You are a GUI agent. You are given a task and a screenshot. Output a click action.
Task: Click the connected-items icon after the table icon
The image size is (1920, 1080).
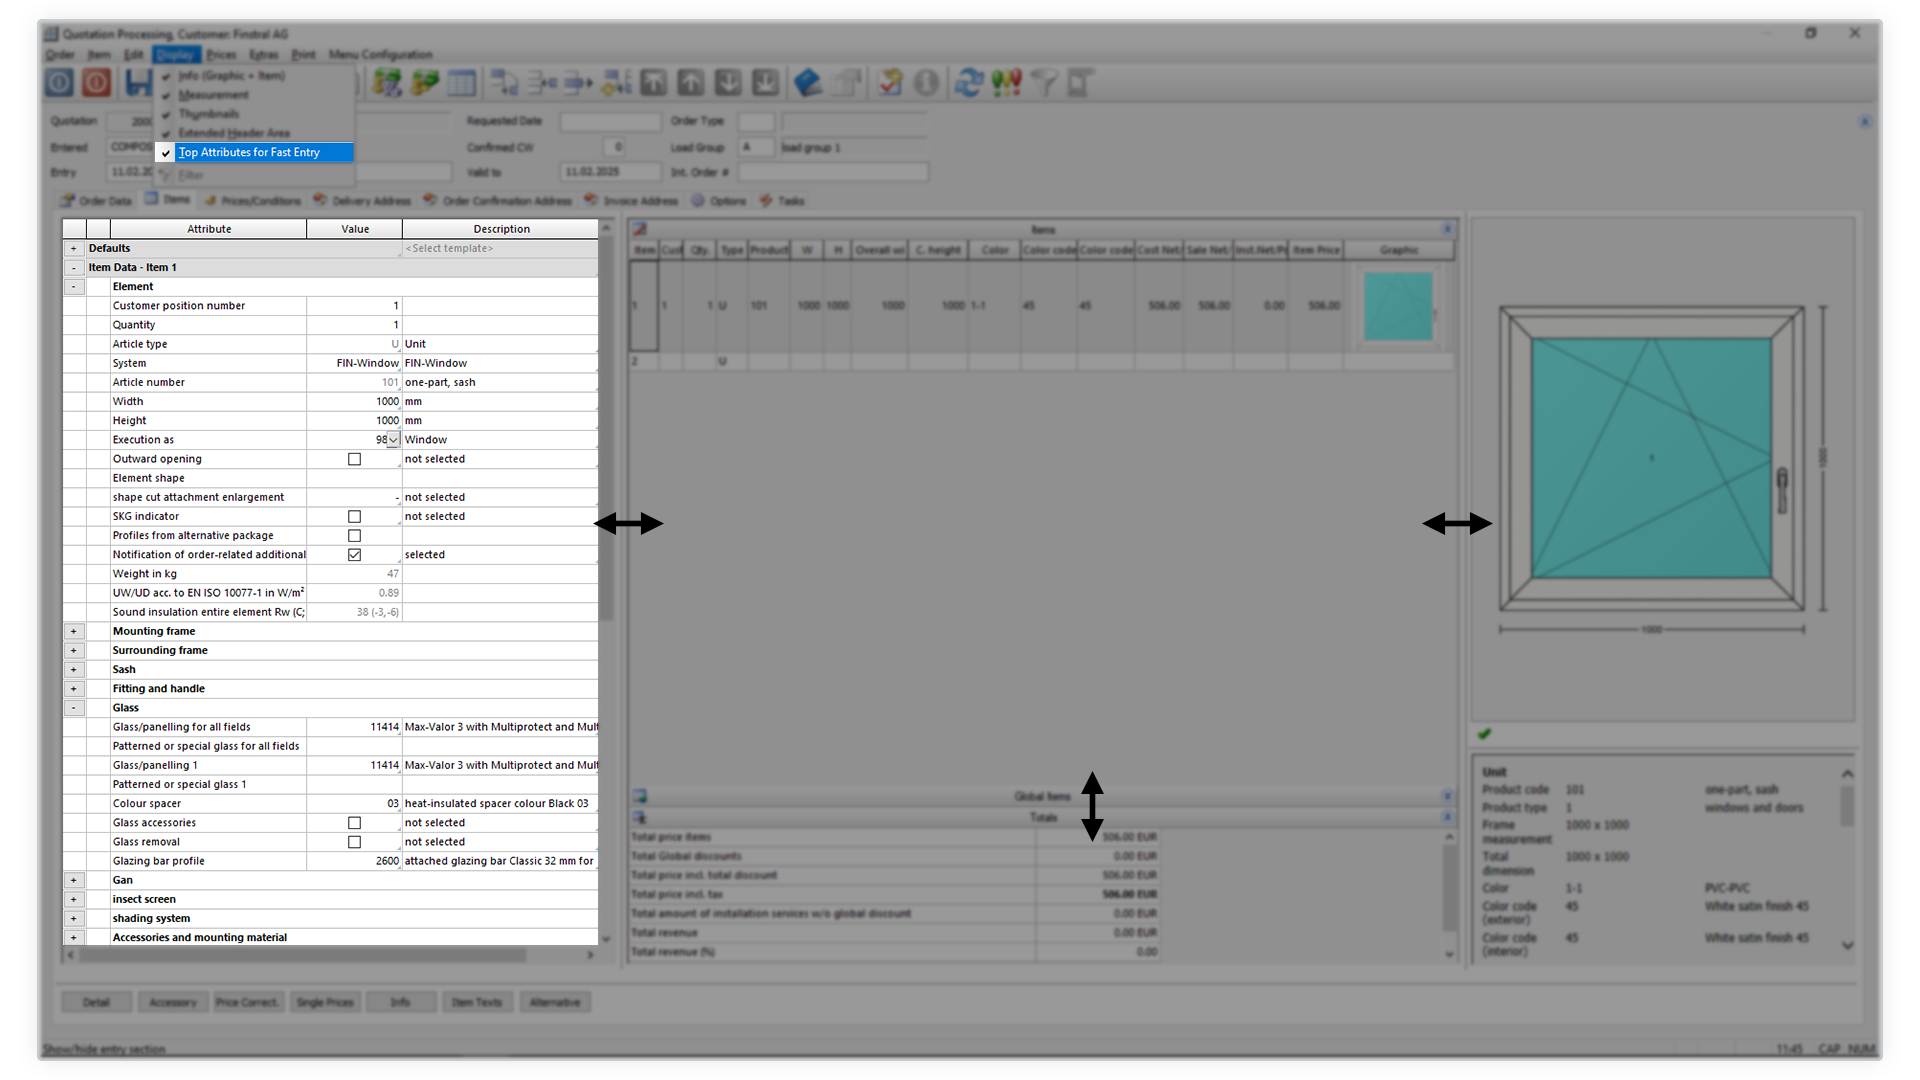pos(504,83)
